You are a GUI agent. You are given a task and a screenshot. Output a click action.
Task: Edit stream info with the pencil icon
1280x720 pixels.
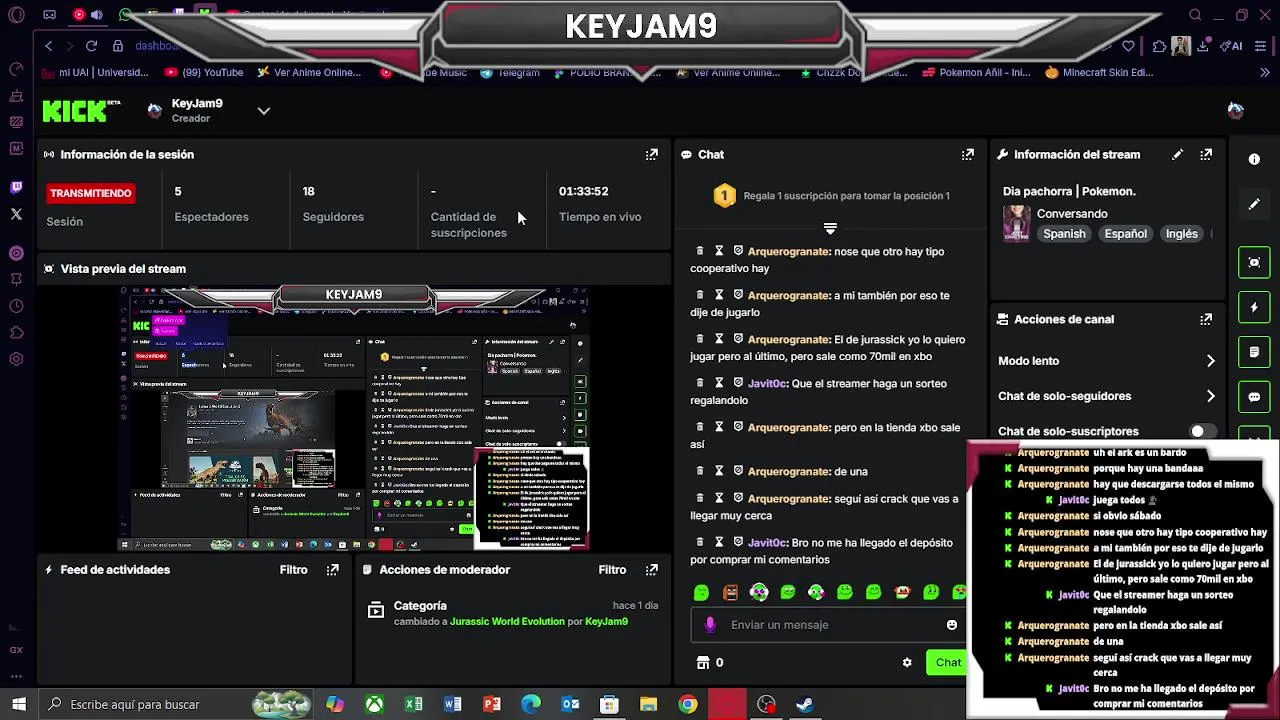pos(1177,154)
